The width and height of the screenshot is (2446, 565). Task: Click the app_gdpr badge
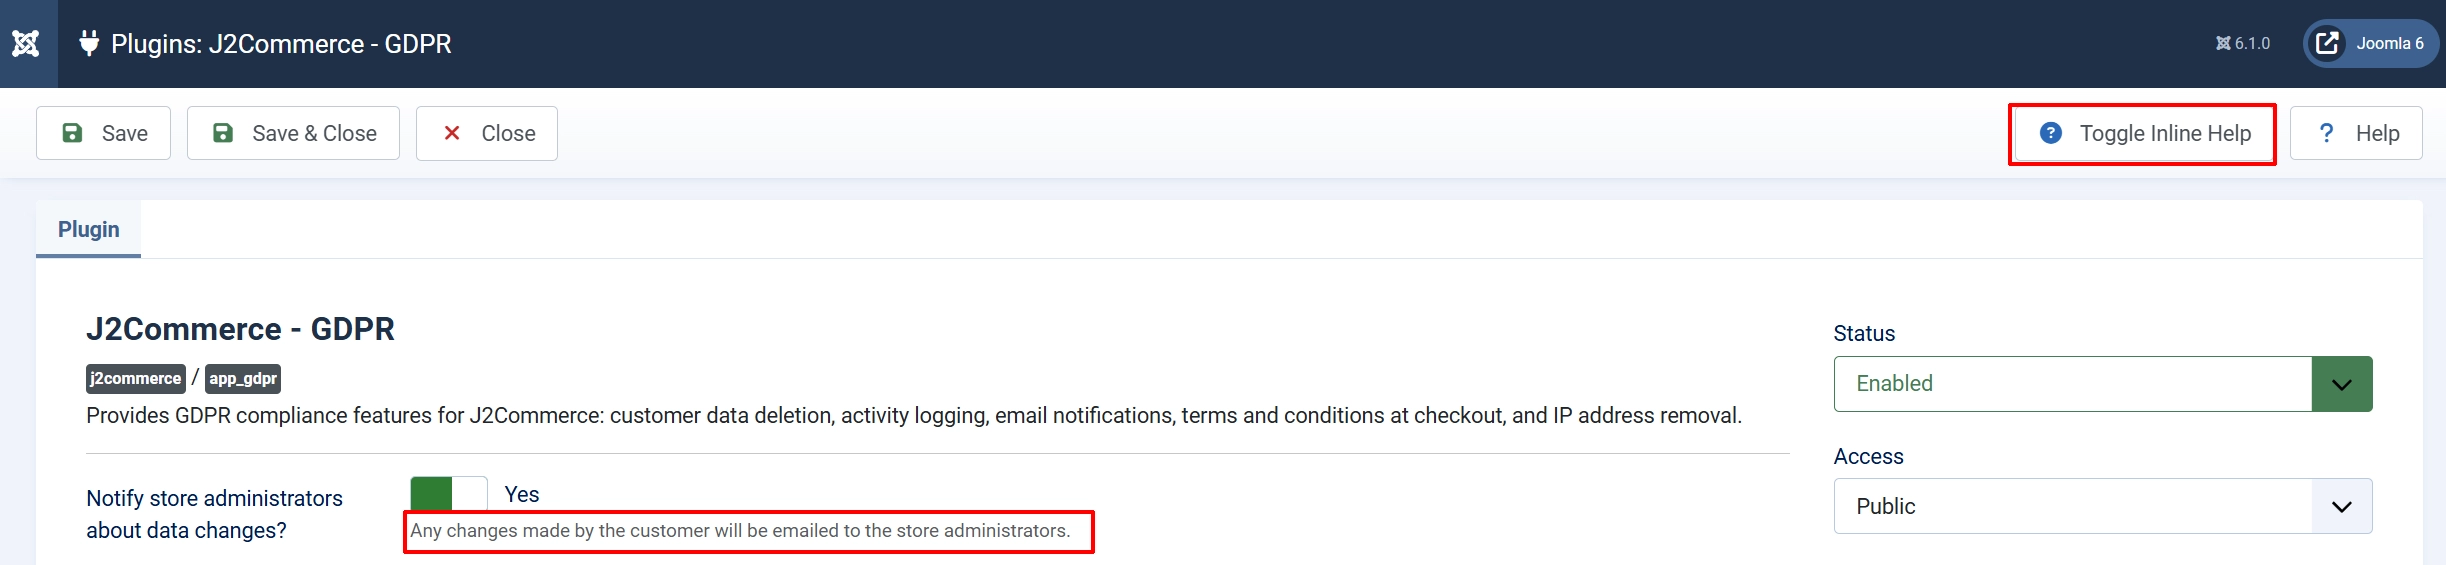(x=243, y=378)
